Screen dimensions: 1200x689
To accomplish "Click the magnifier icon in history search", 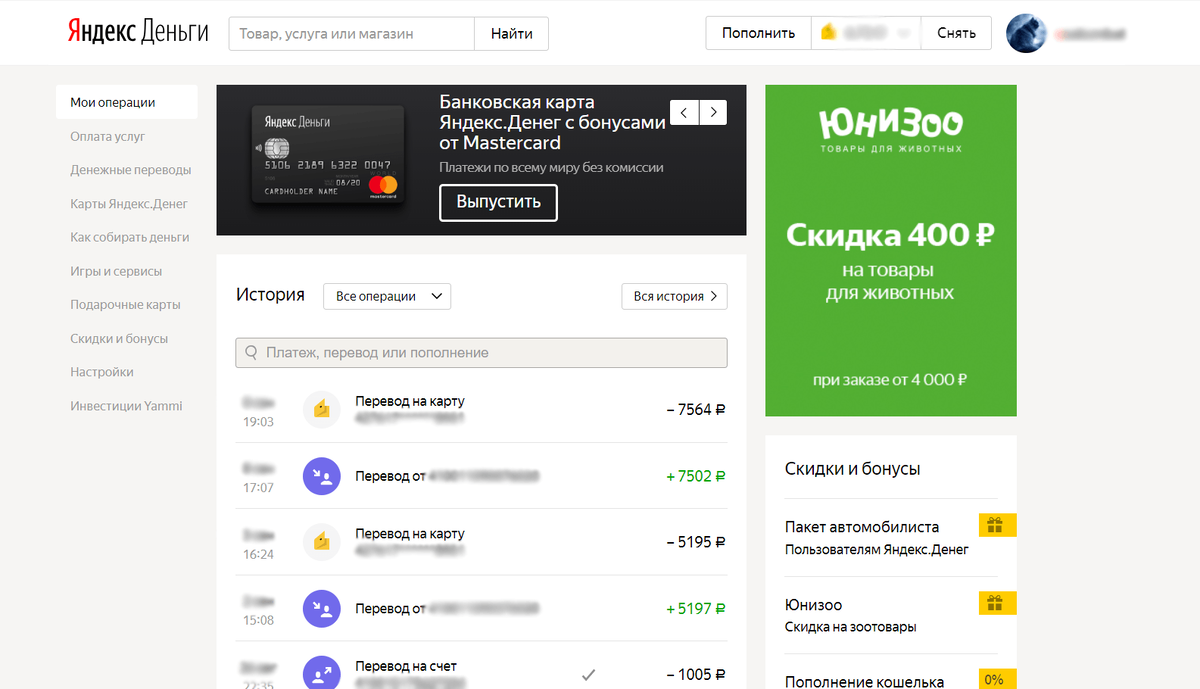I will click(x=251, y=352).
